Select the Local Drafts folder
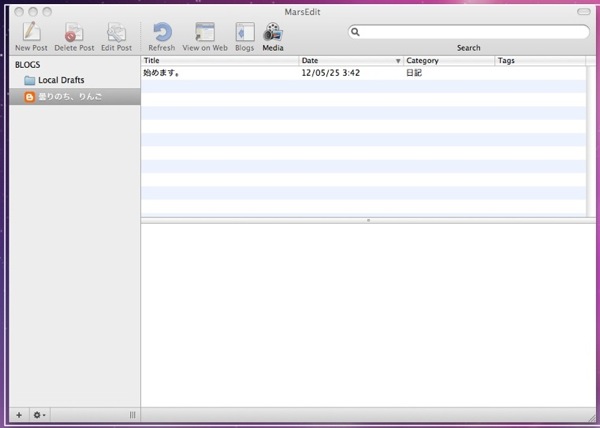 (x=75, y=80)
